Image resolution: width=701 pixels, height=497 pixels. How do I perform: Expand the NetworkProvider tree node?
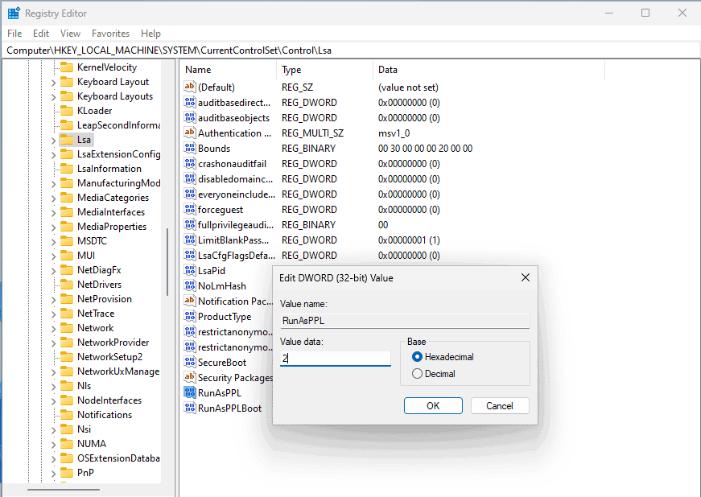[x=53, y=343]
